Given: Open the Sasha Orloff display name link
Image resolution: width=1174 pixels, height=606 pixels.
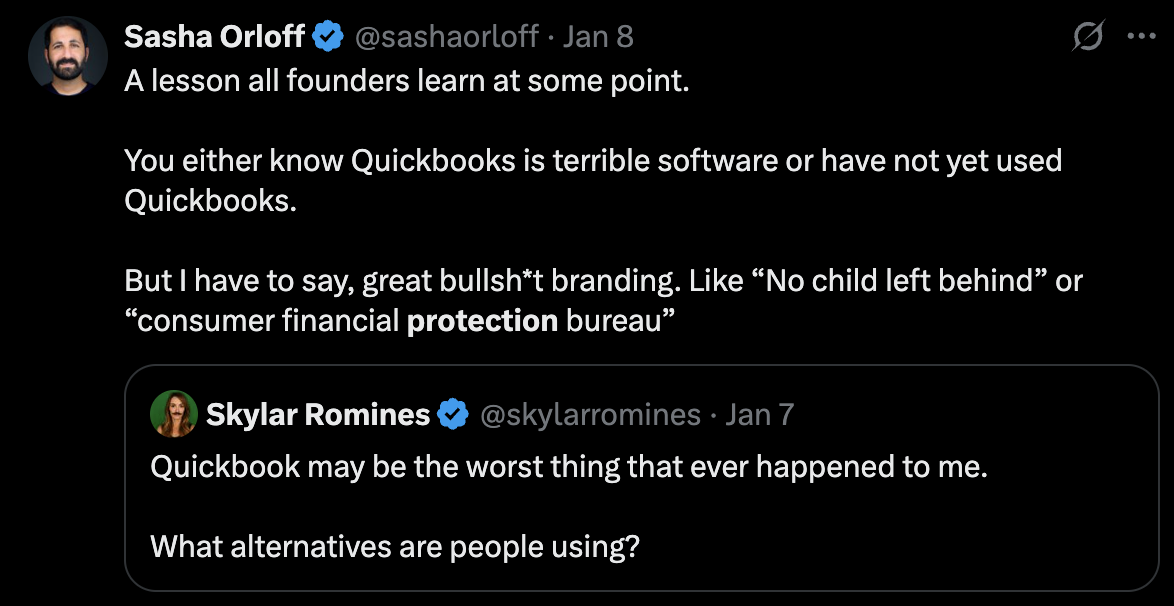Looking at the screenshot, I should coord(214,37).
